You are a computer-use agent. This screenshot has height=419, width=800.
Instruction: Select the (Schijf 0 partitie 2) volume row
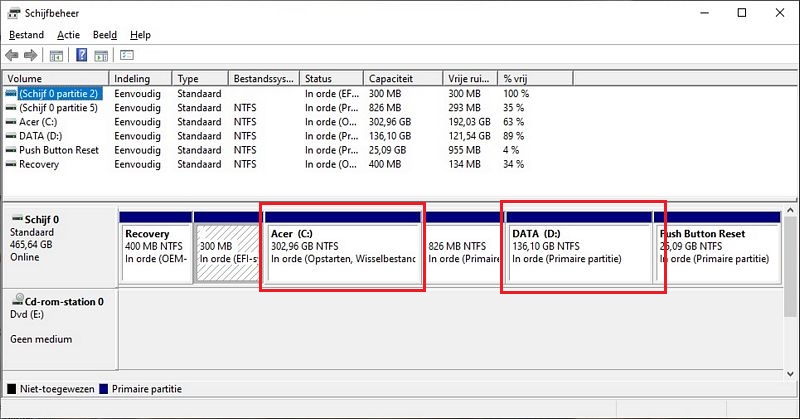58,94
